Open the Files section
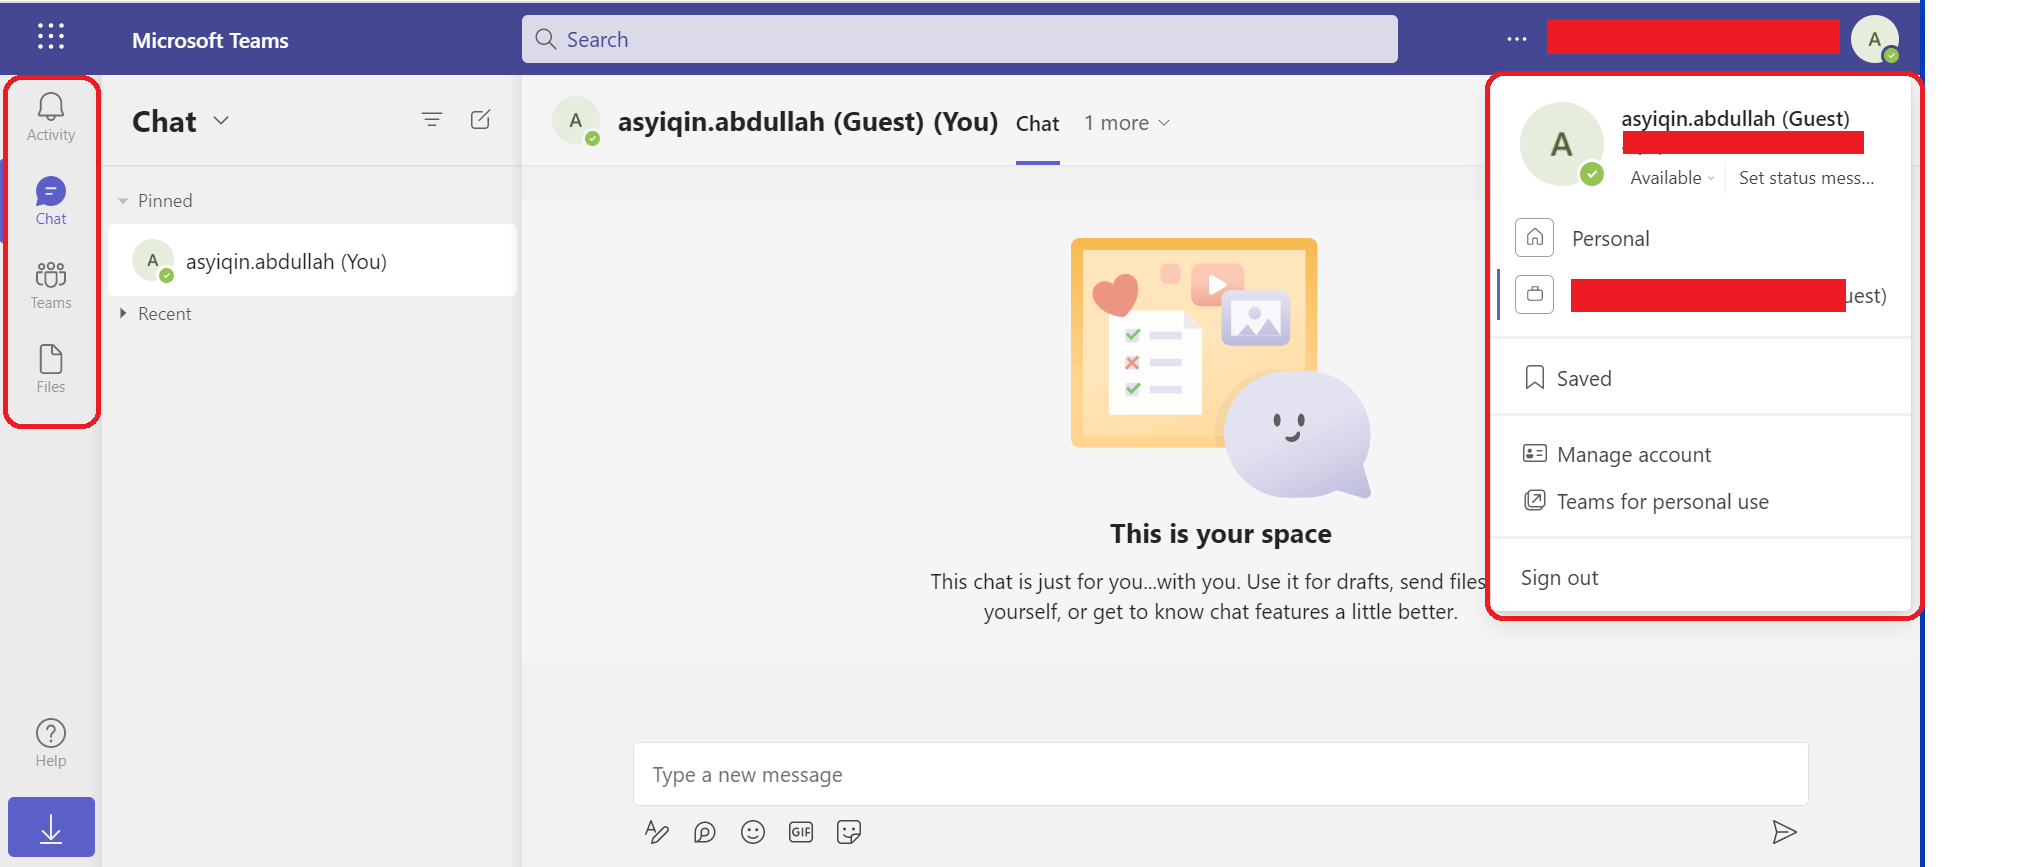The width and height of the screenshot is (2031, 867). [51, 369]
